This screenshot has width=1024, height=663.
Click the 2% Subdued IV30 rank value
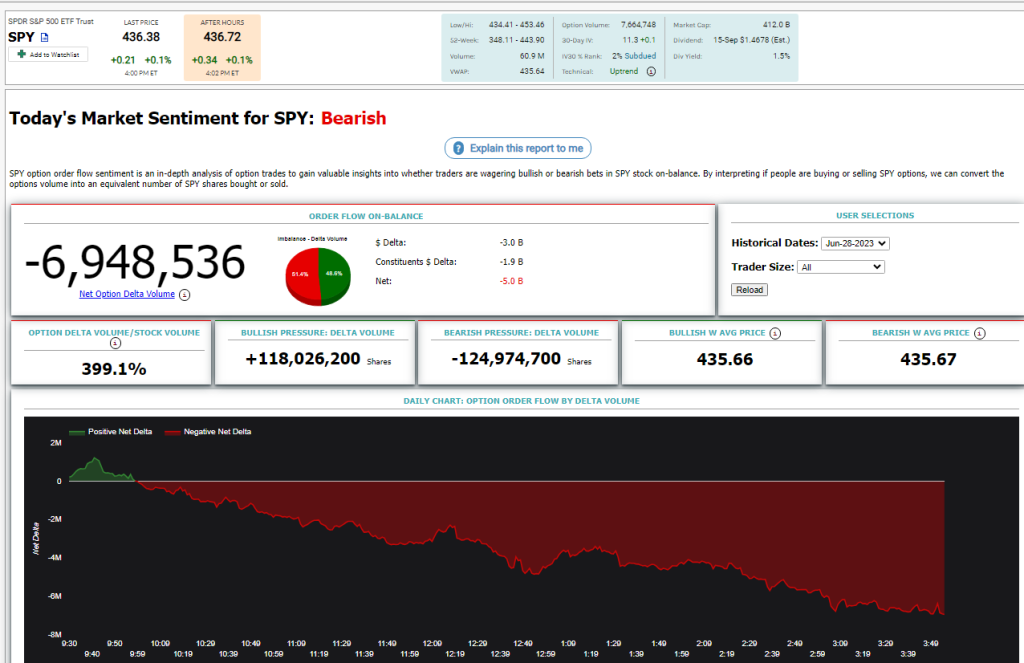click(x=634, y=56)
